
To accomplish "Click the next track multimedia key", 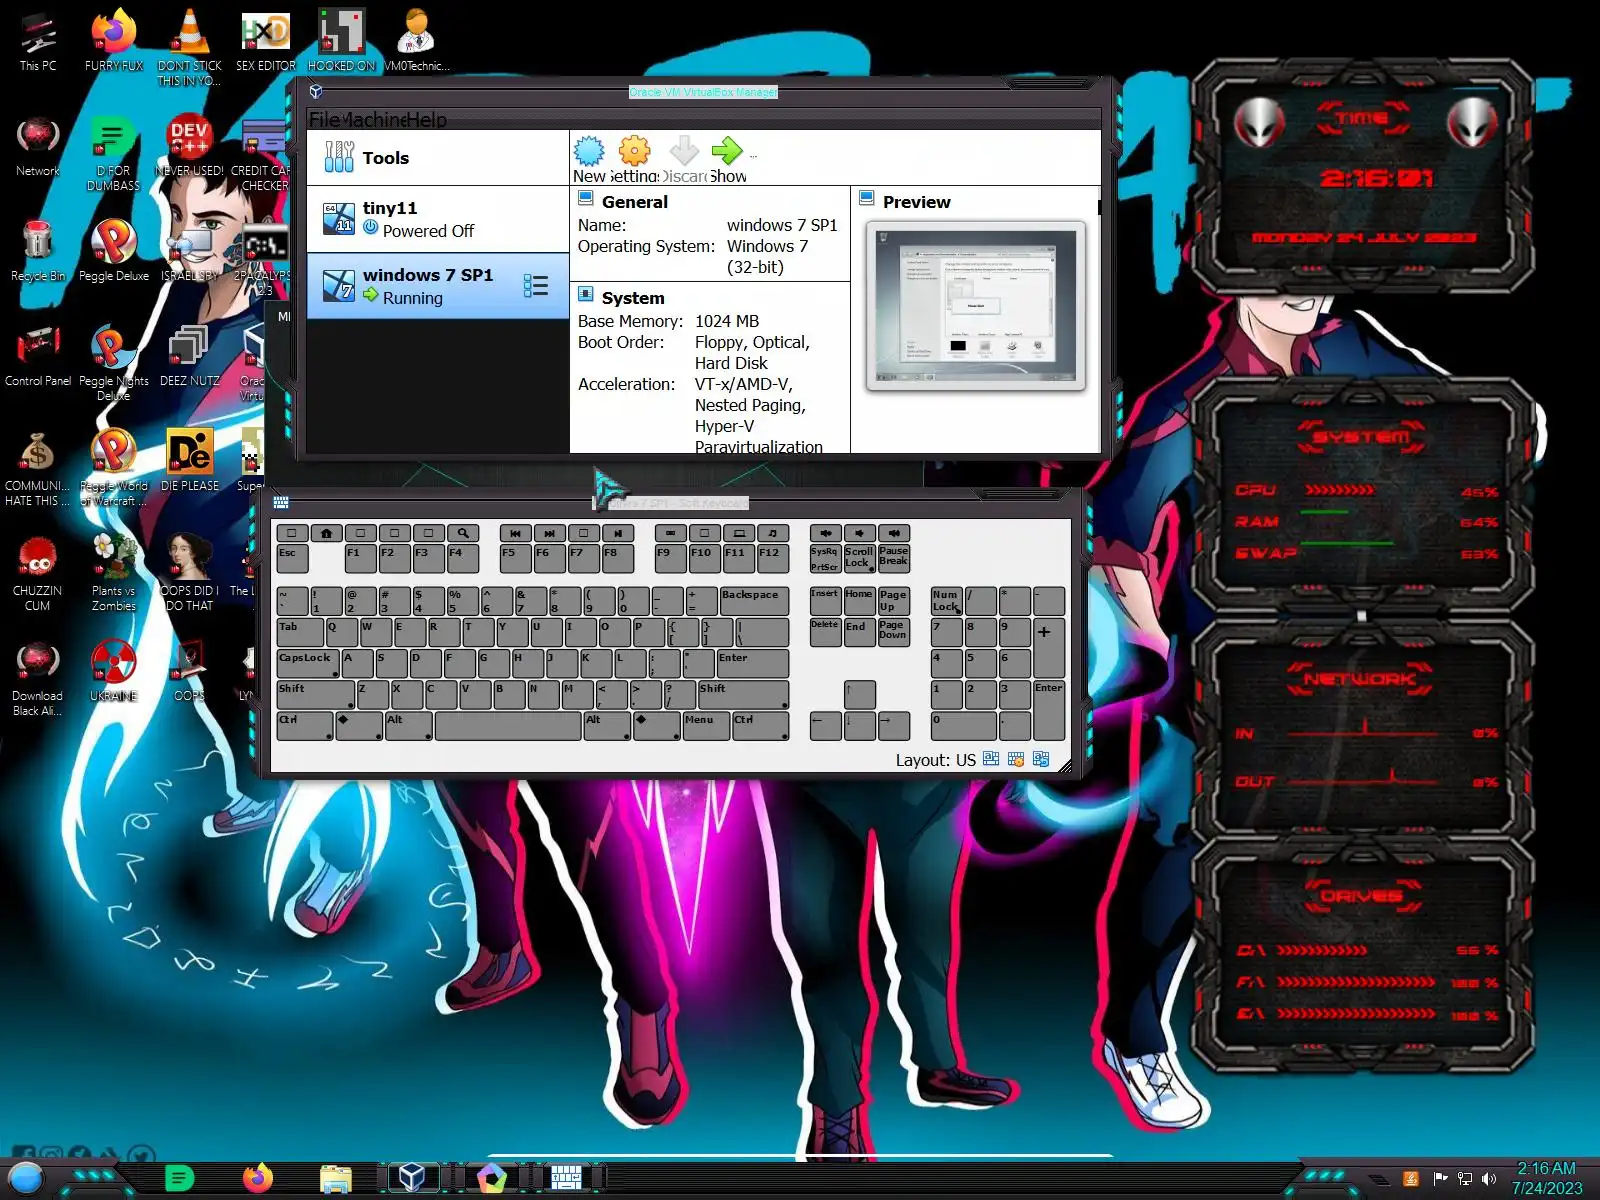I will [x=550, y=533].
